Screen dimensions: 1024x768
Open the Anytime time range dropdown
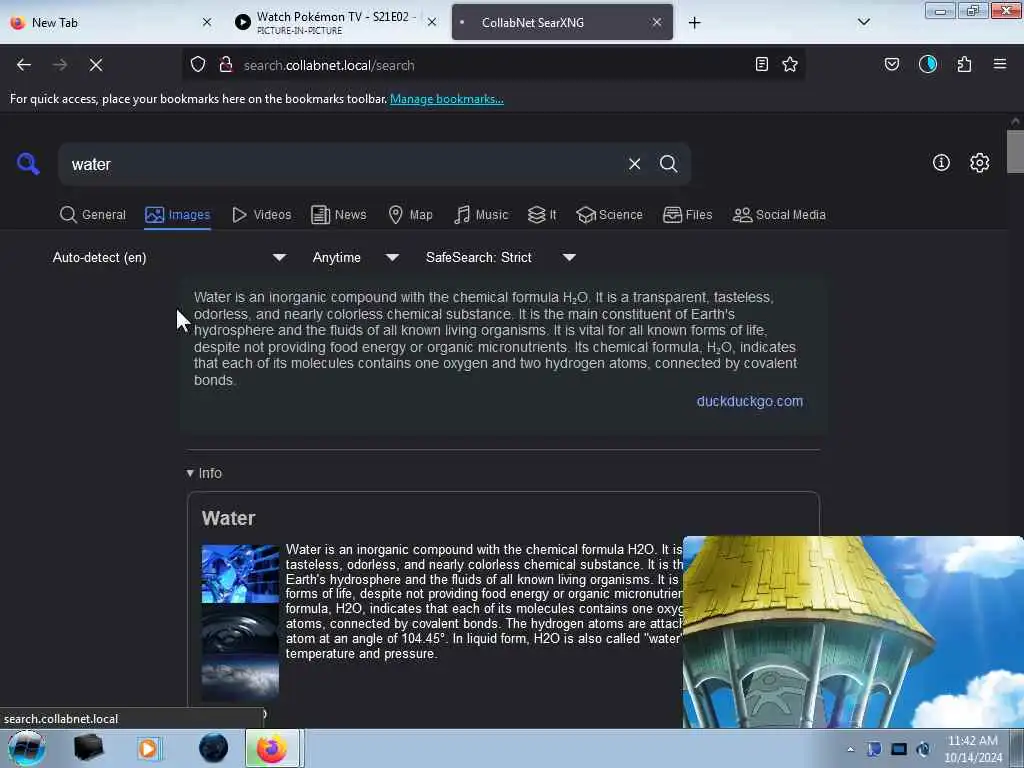(355, 257)
